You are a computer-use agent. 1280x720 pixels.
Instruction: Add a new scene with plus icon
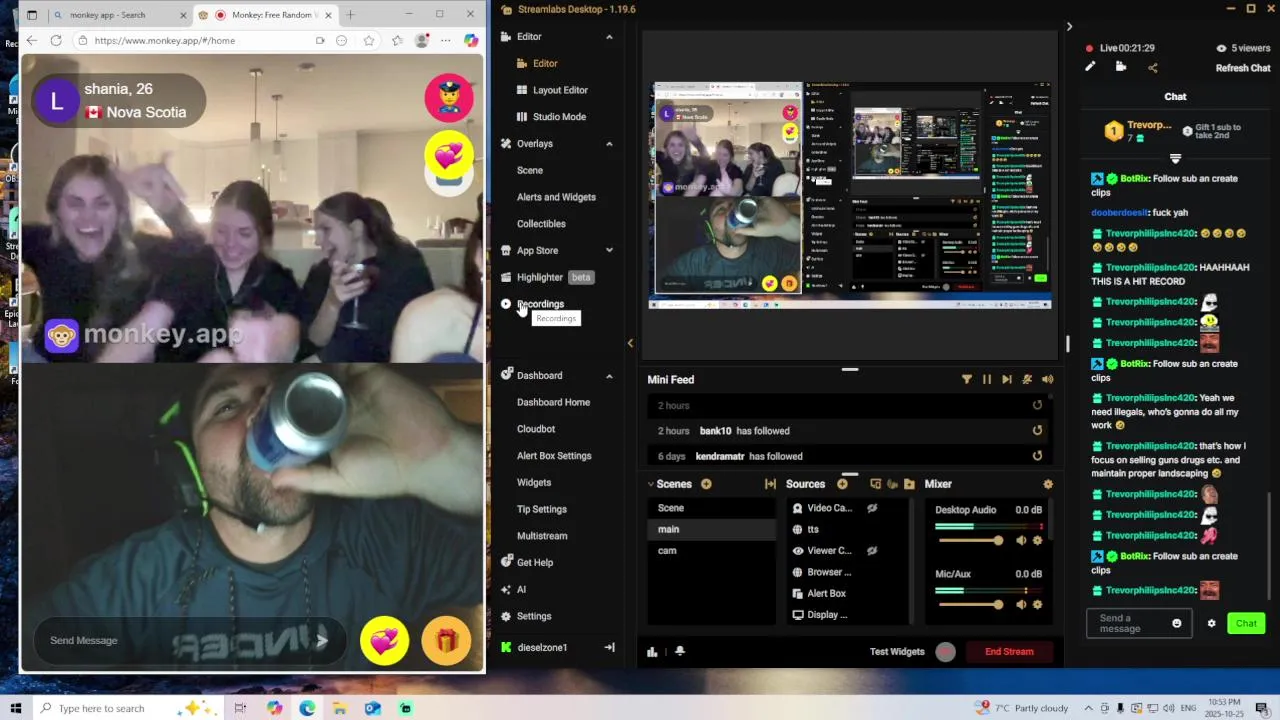706,484
